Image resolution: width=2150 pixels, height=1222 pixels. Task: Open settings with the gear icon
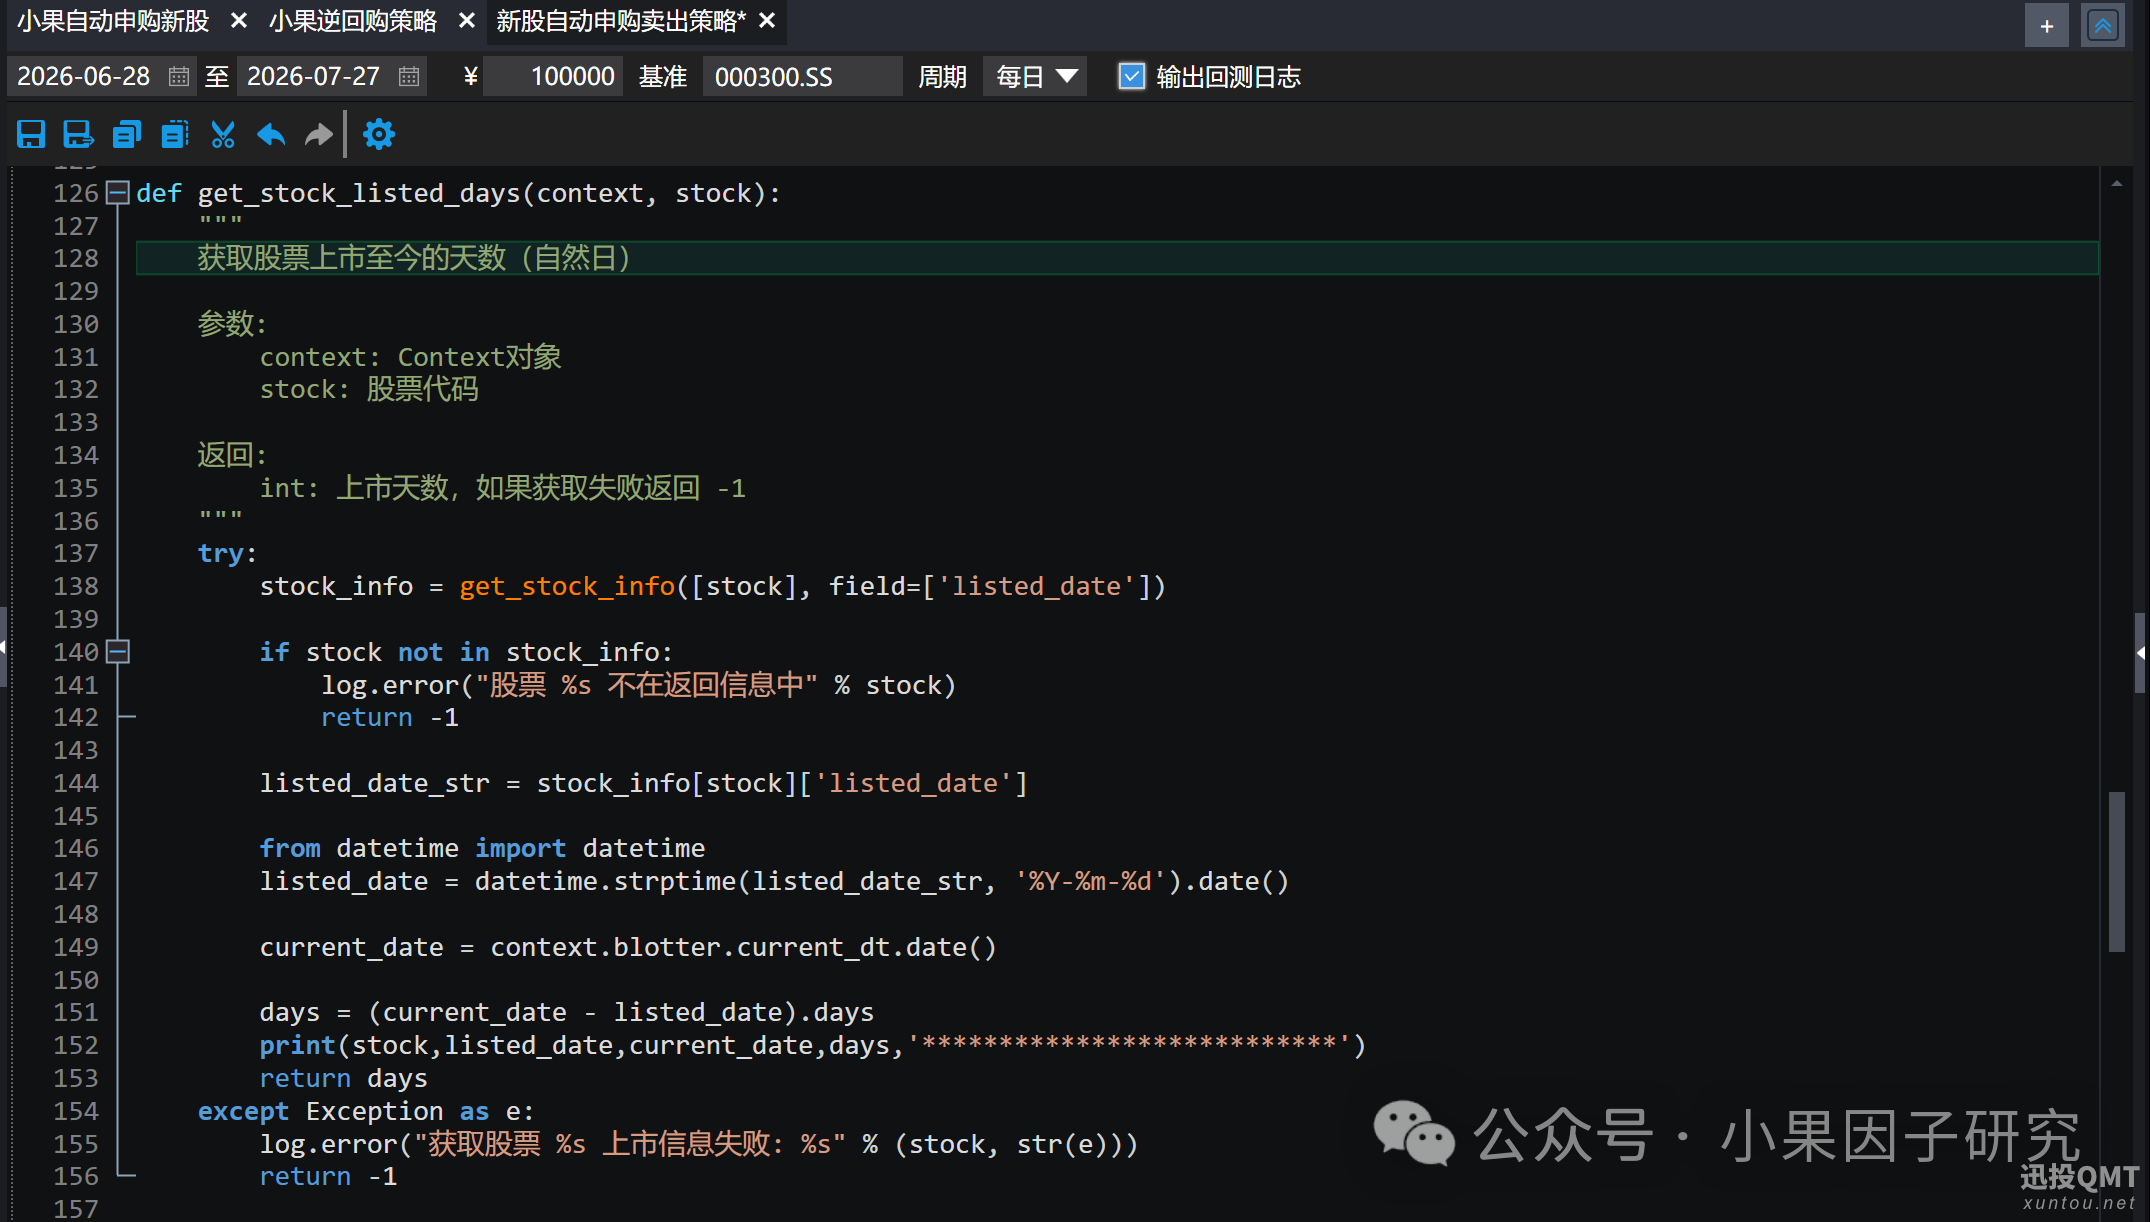pos(379,134)
